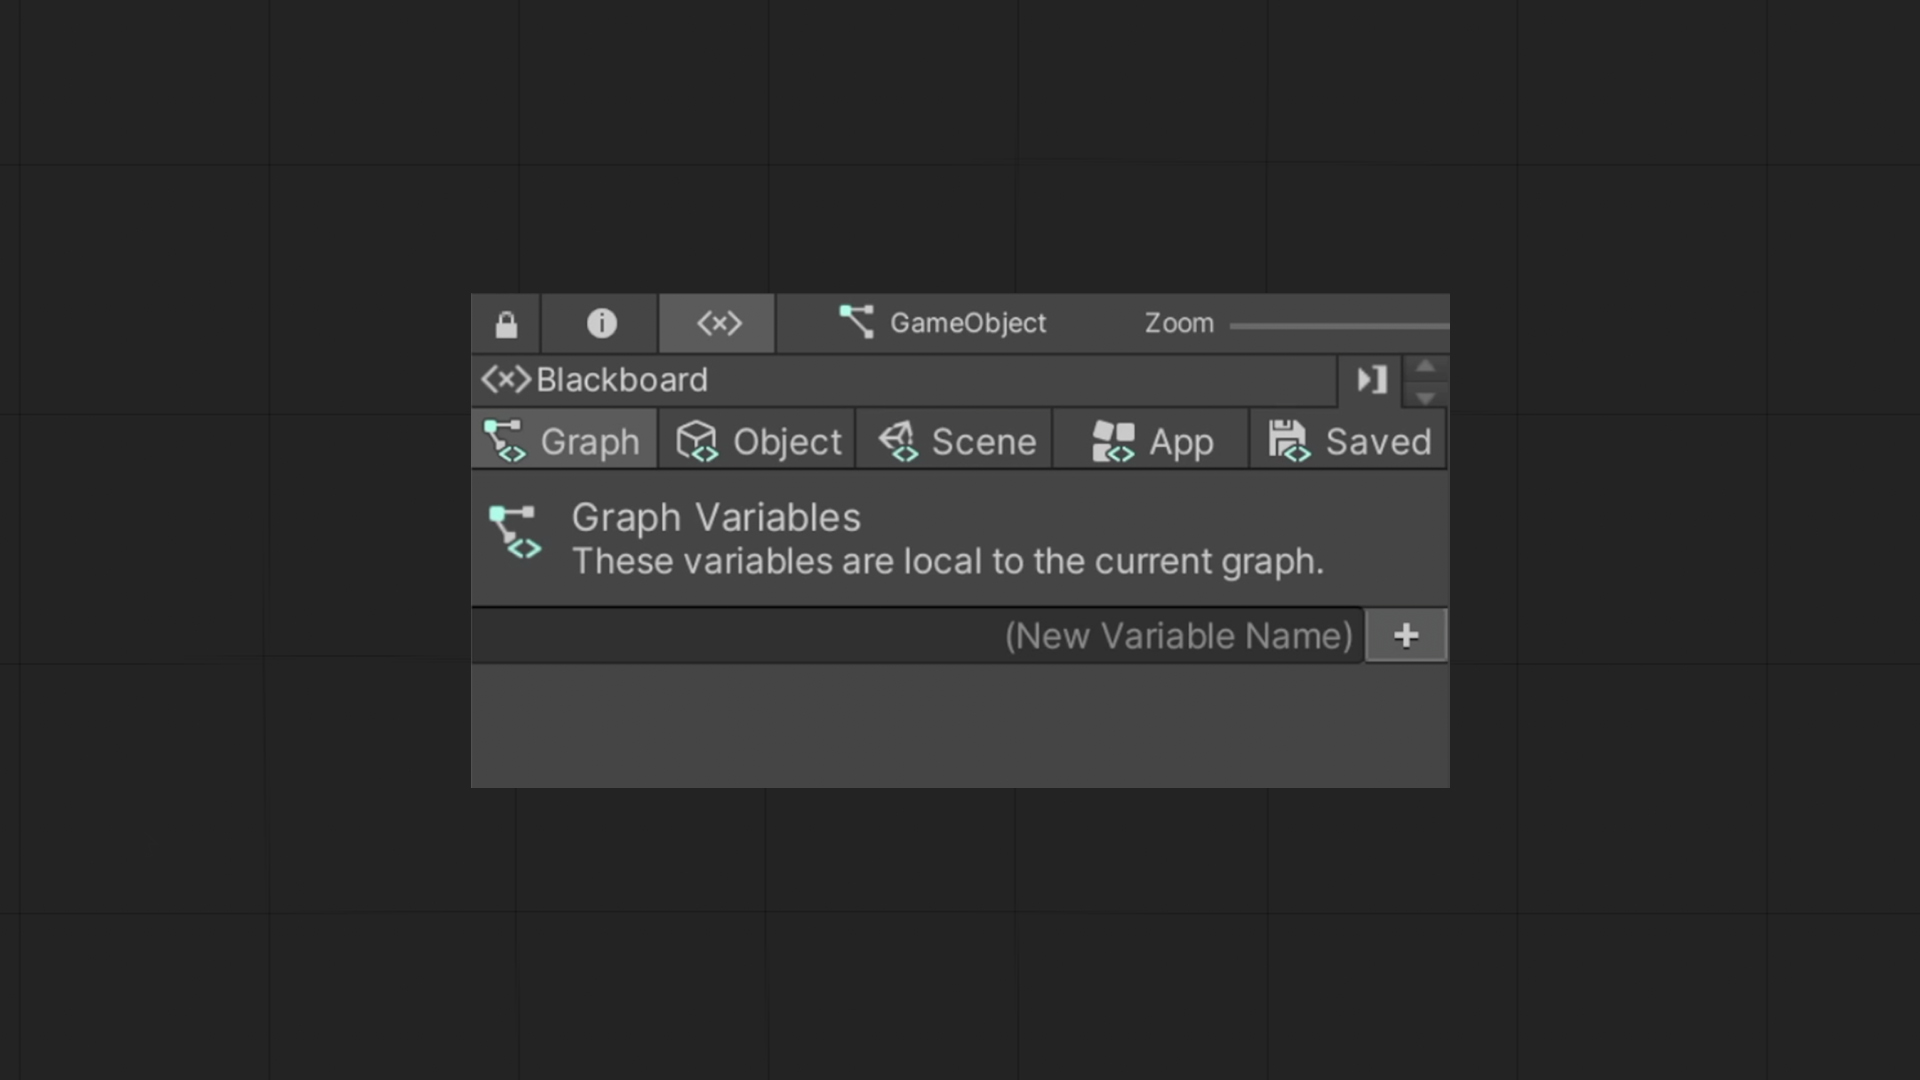Collapse the Graph Variables section header
Viewport: 1920px width, 1080px height.
click(715, 517)
